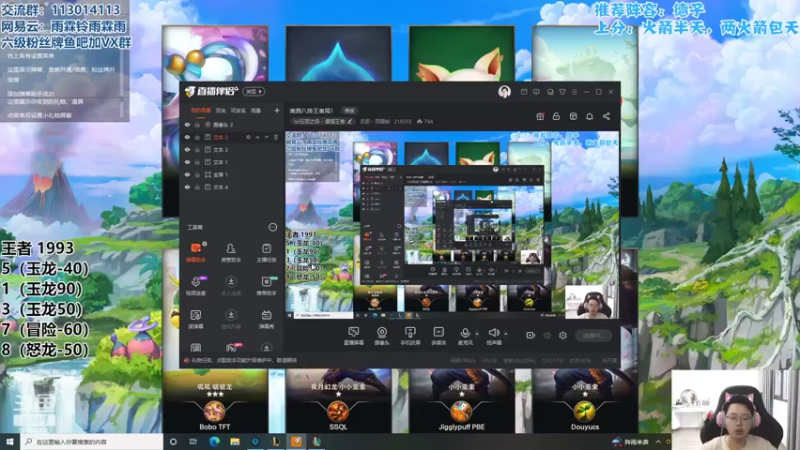Open settings gear on 文本 2 layer
Image resolution: width=800 pixels, height=450 pixels.
click(x=248, y=137)
